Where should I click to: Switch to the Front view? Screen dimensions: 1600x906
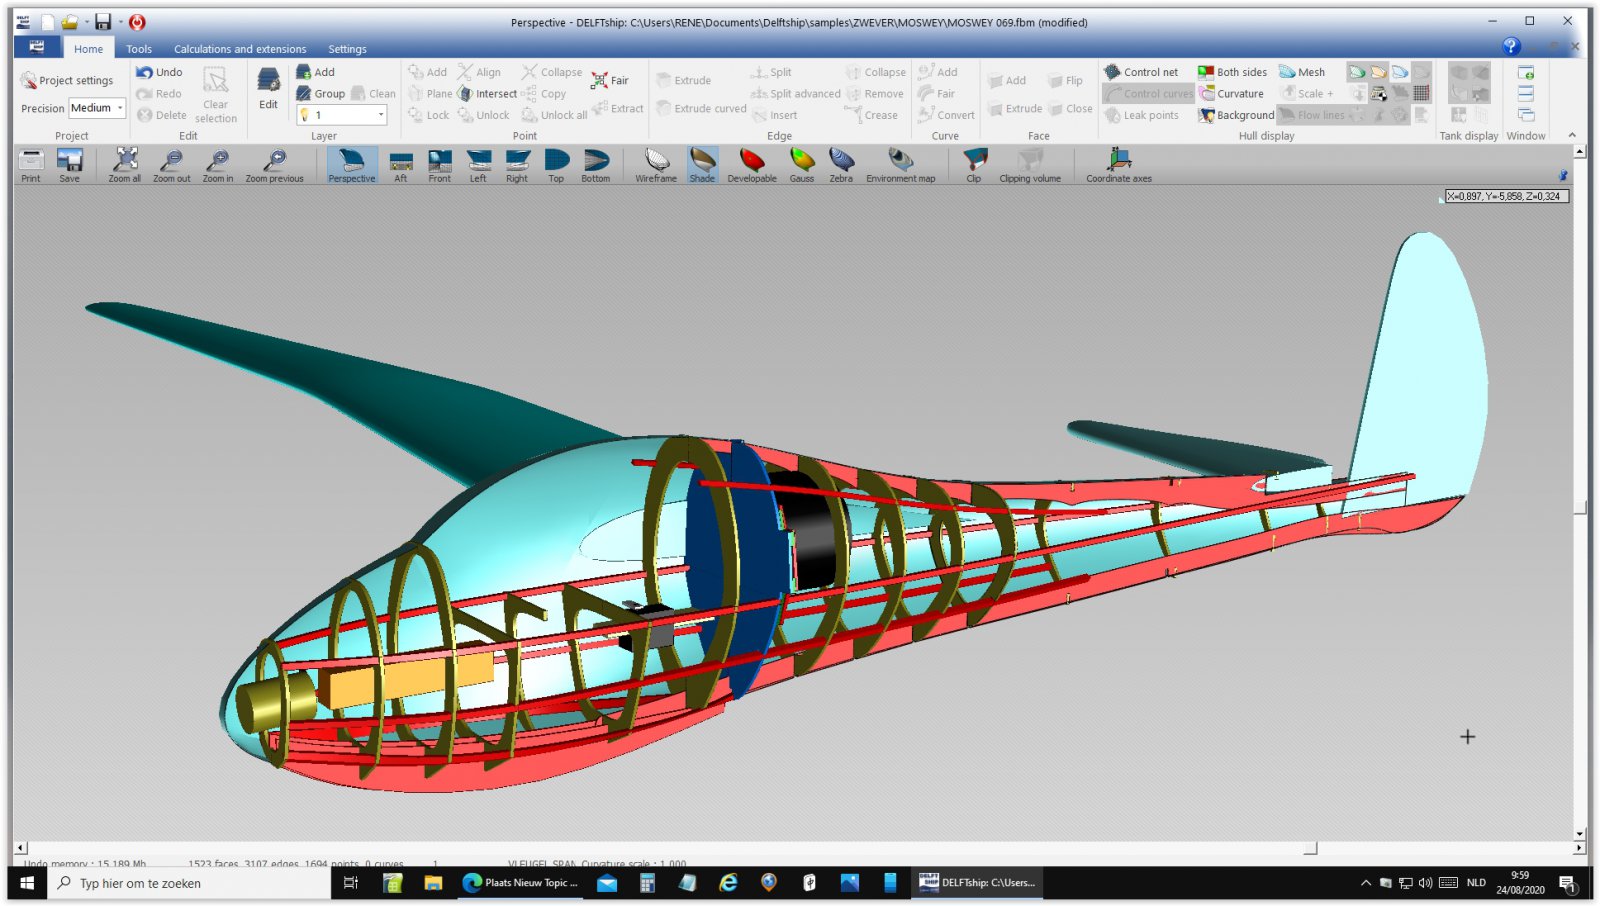(x=440, y=165)
